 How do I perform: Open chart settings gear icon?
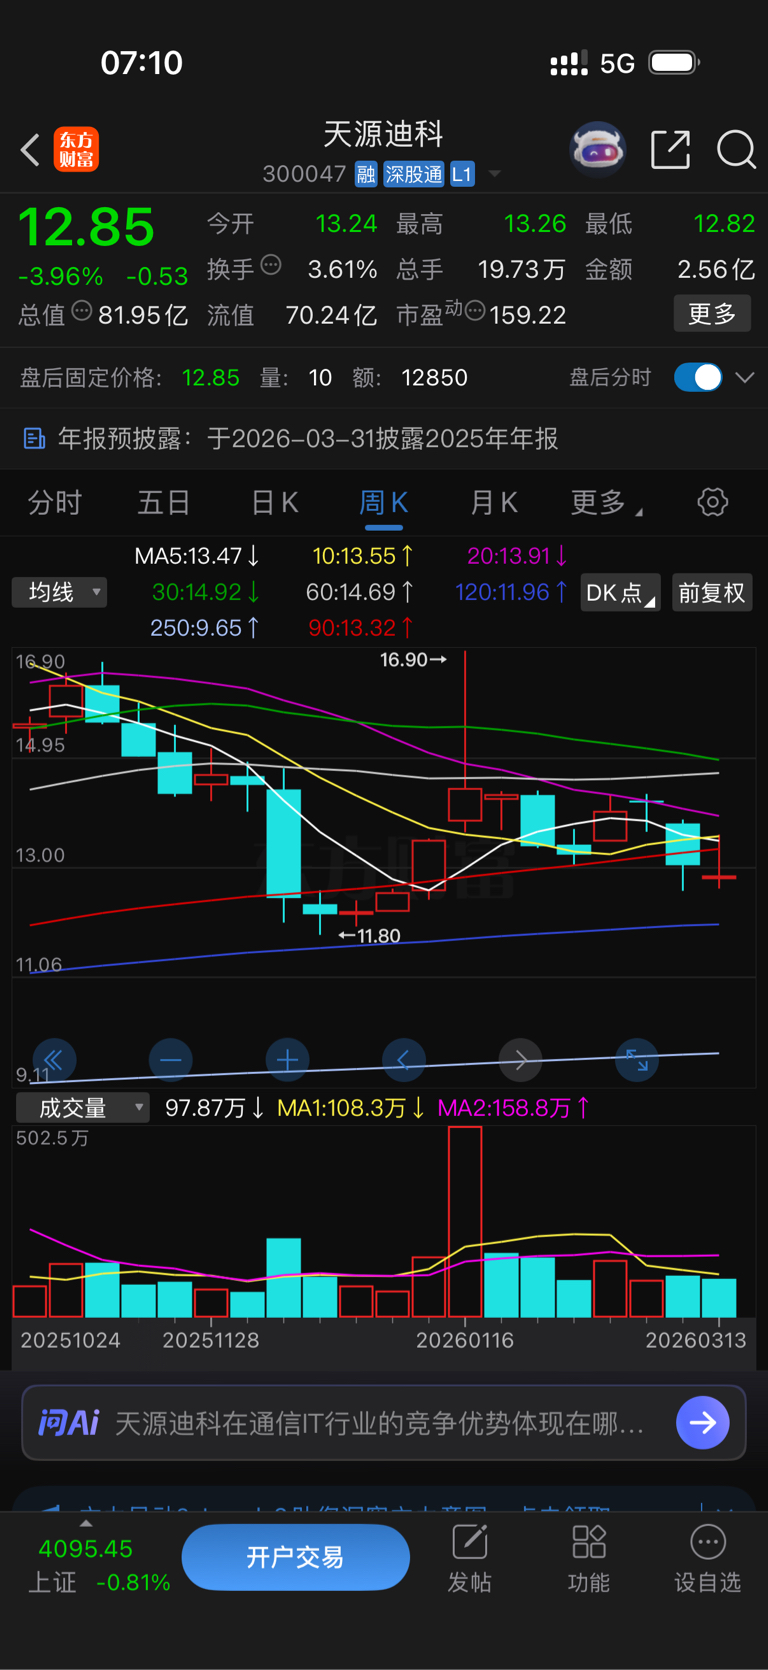pos(713,502)
